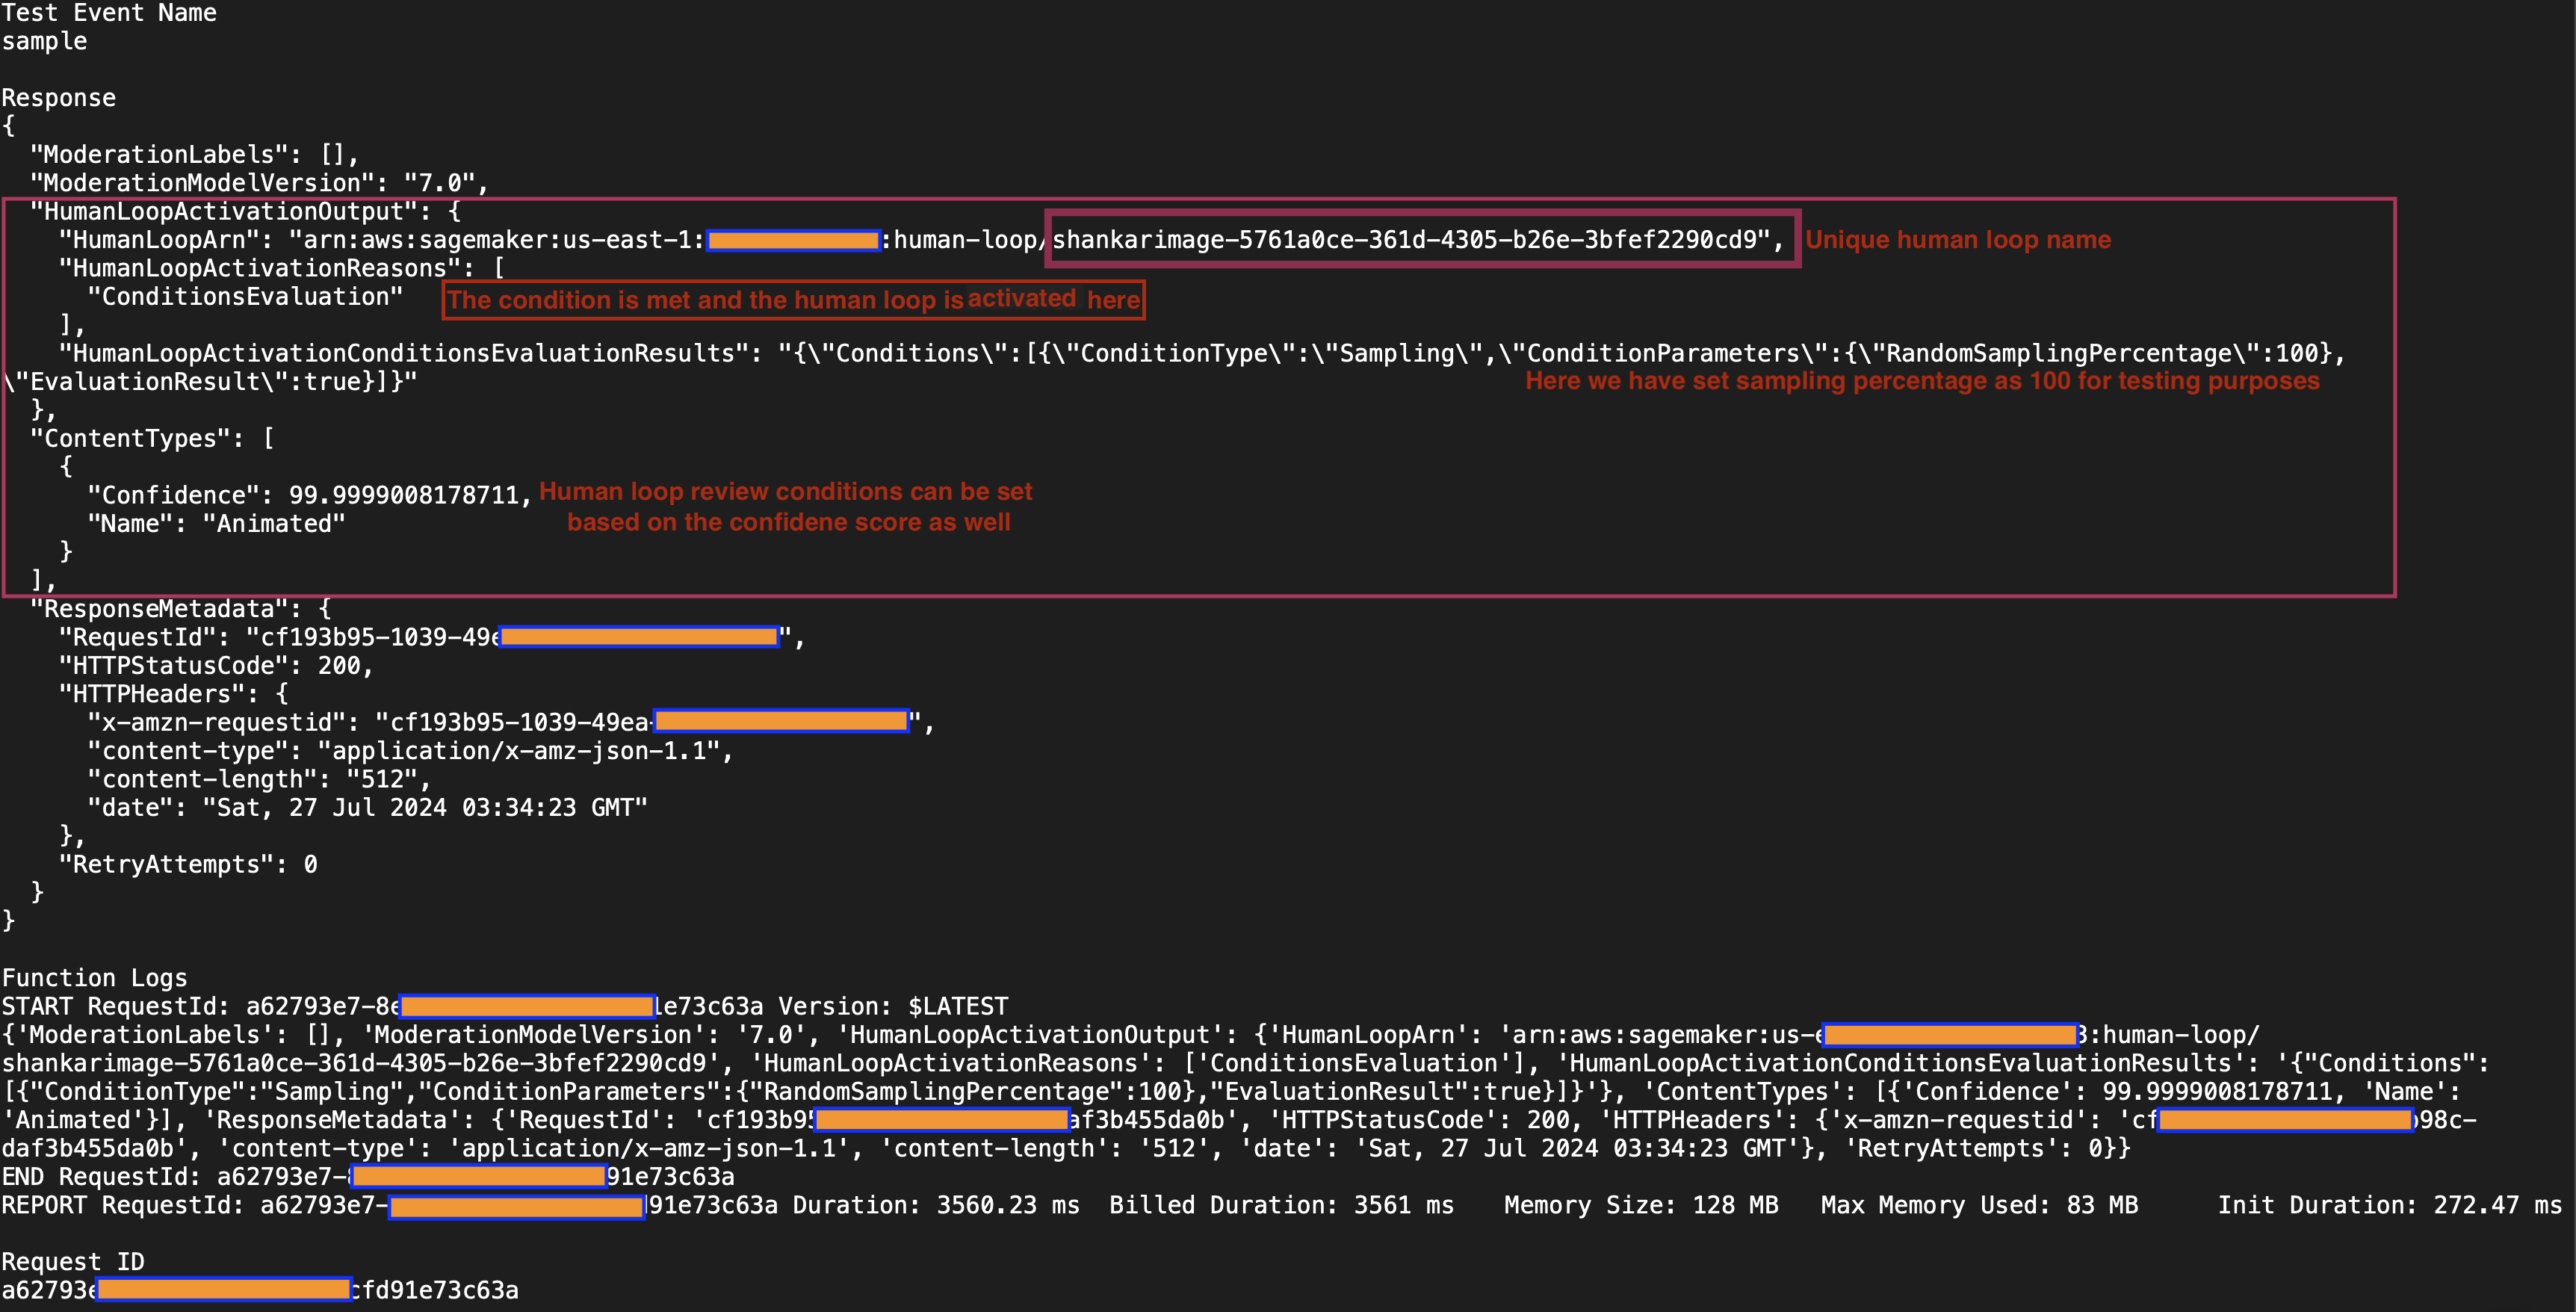Click the redacted x-amzn-requestid bar
This screenshot has width=2576, height=1312.
pos(780,721)
